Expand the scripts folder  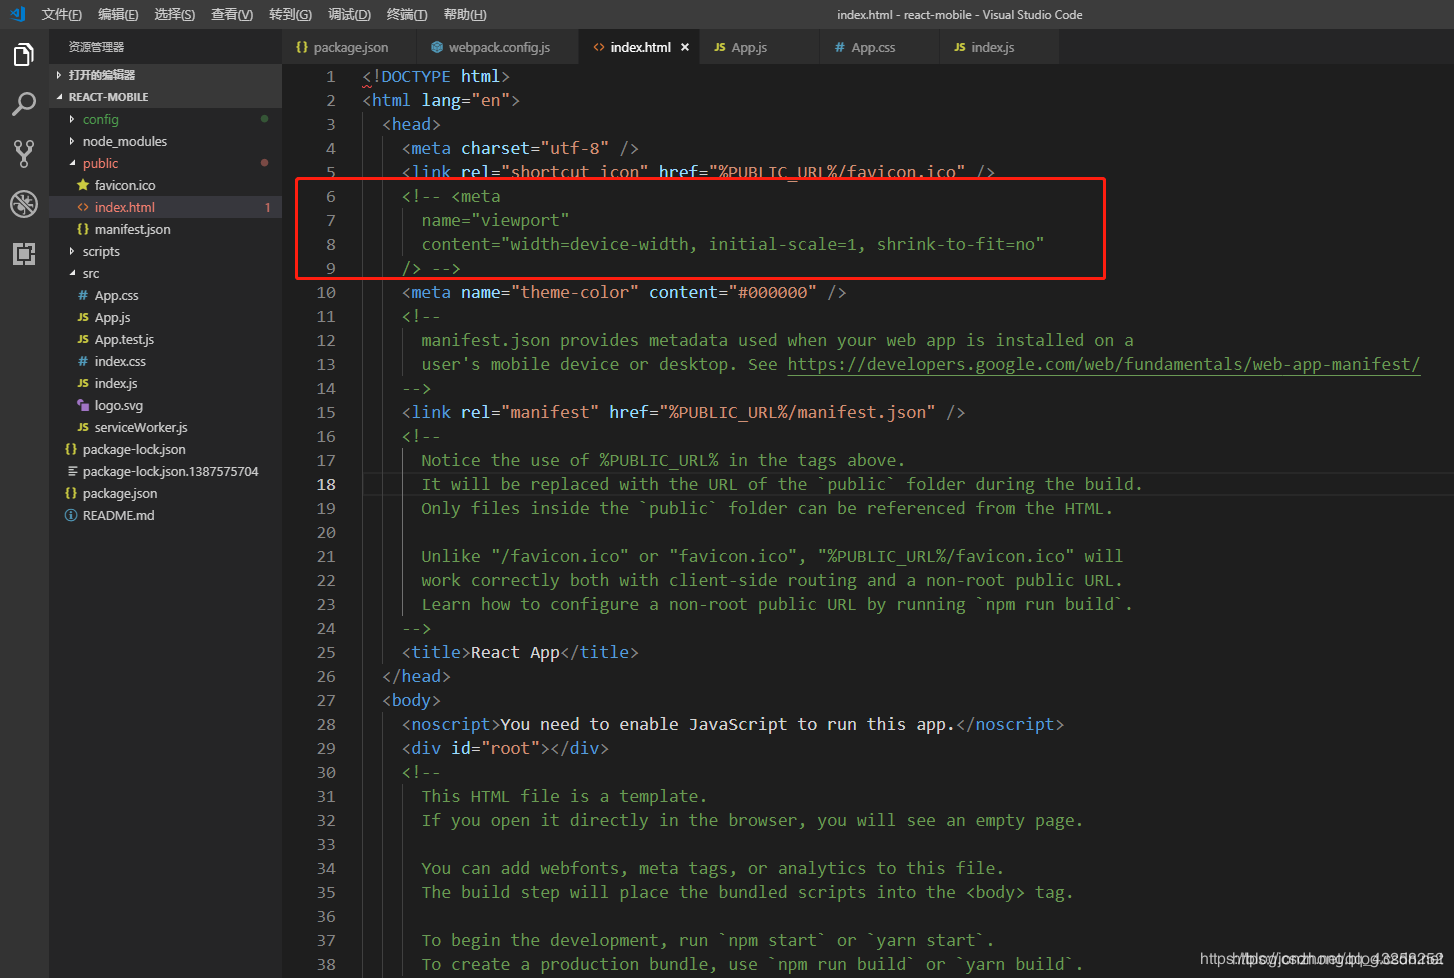(72, 251)
